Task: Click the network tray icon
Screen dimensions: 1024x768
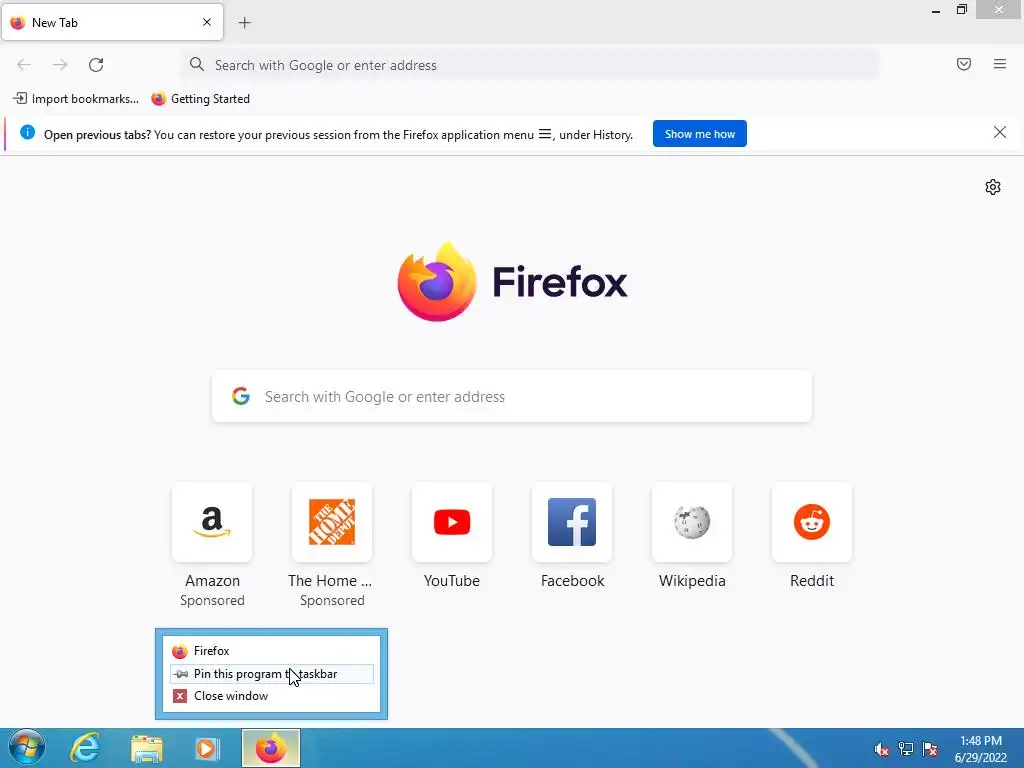Action: [x=906, y=749]
